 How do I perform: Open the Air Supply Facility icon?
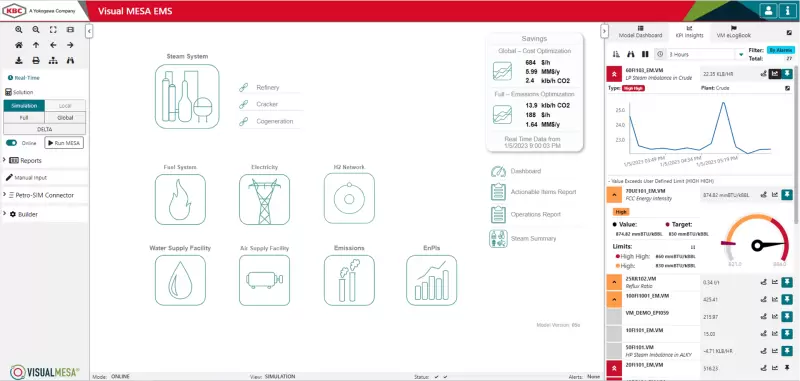264,281
